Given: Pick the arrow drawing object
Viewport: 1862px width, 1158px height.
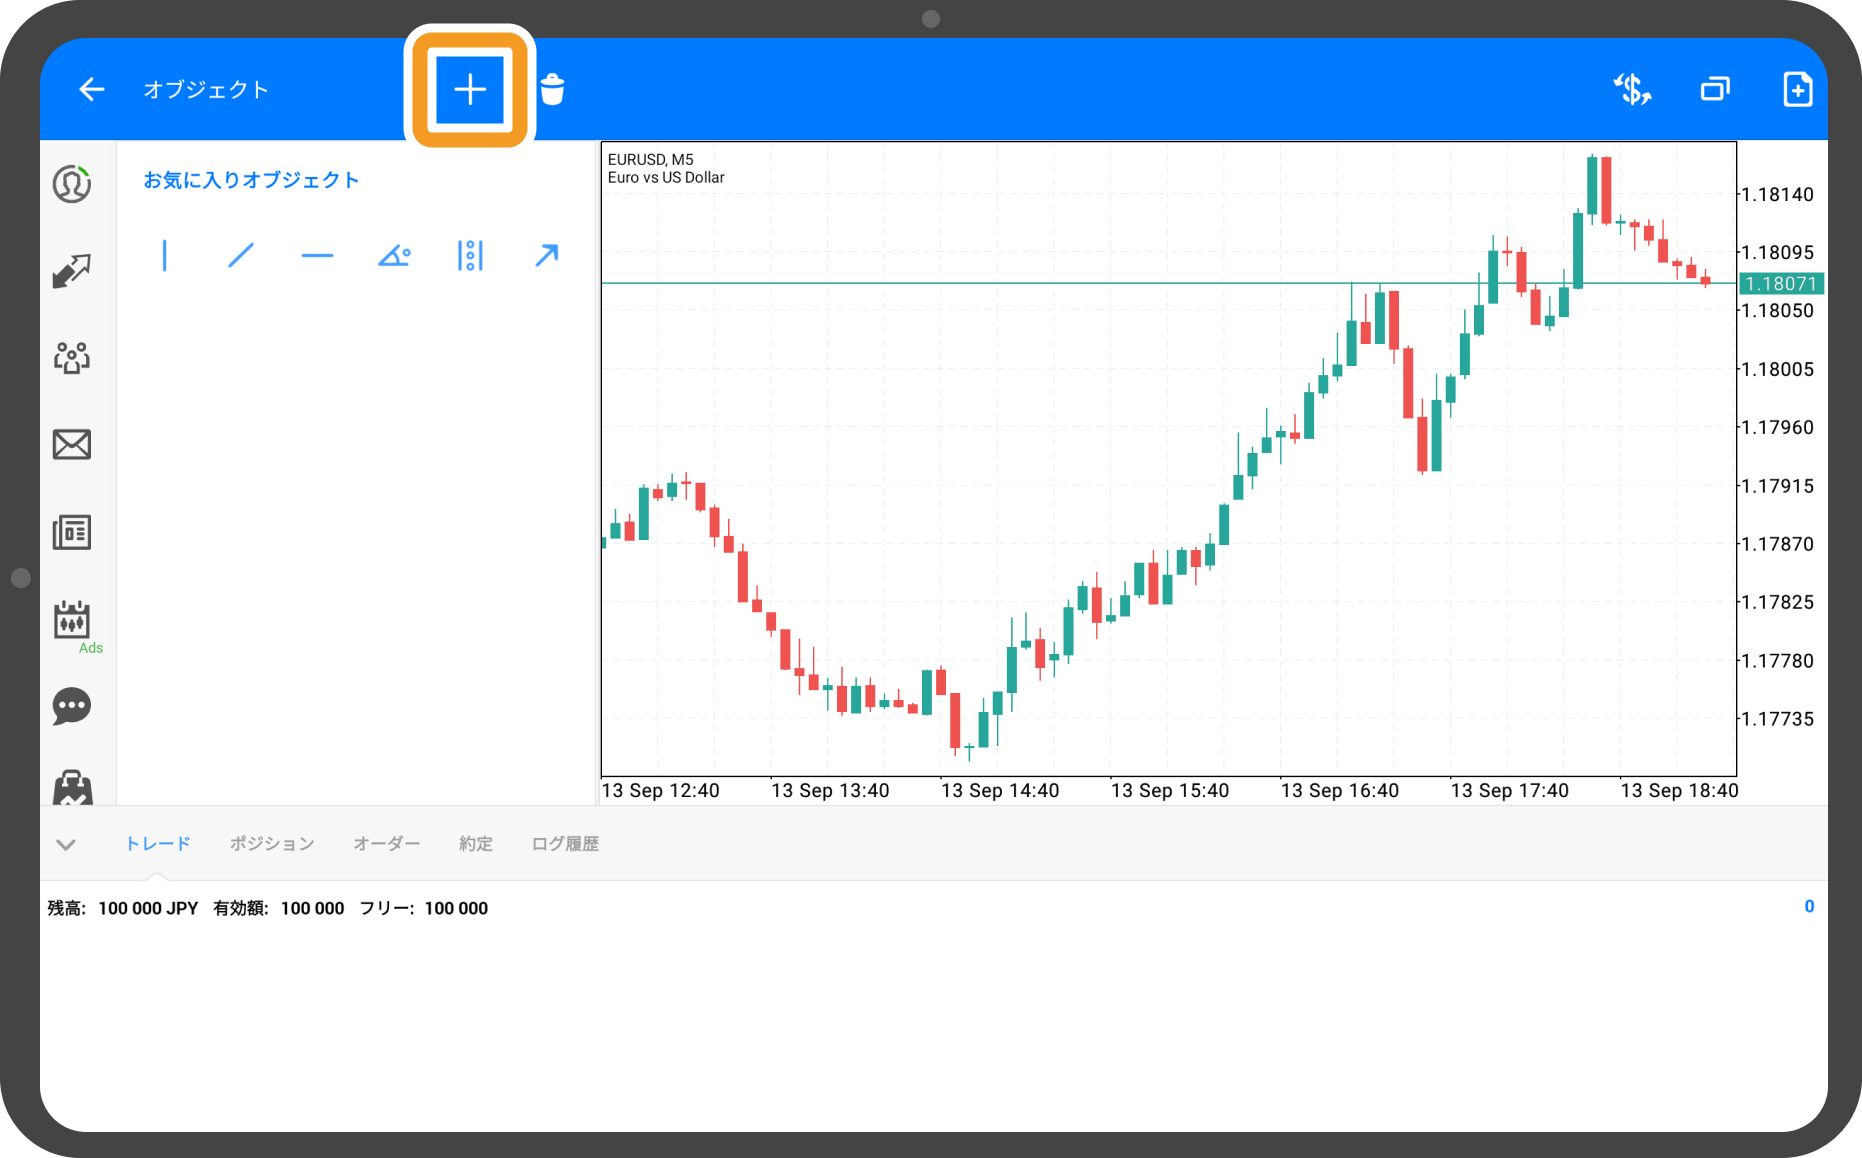Looking at the screenshot, I should tap(546, 256).
